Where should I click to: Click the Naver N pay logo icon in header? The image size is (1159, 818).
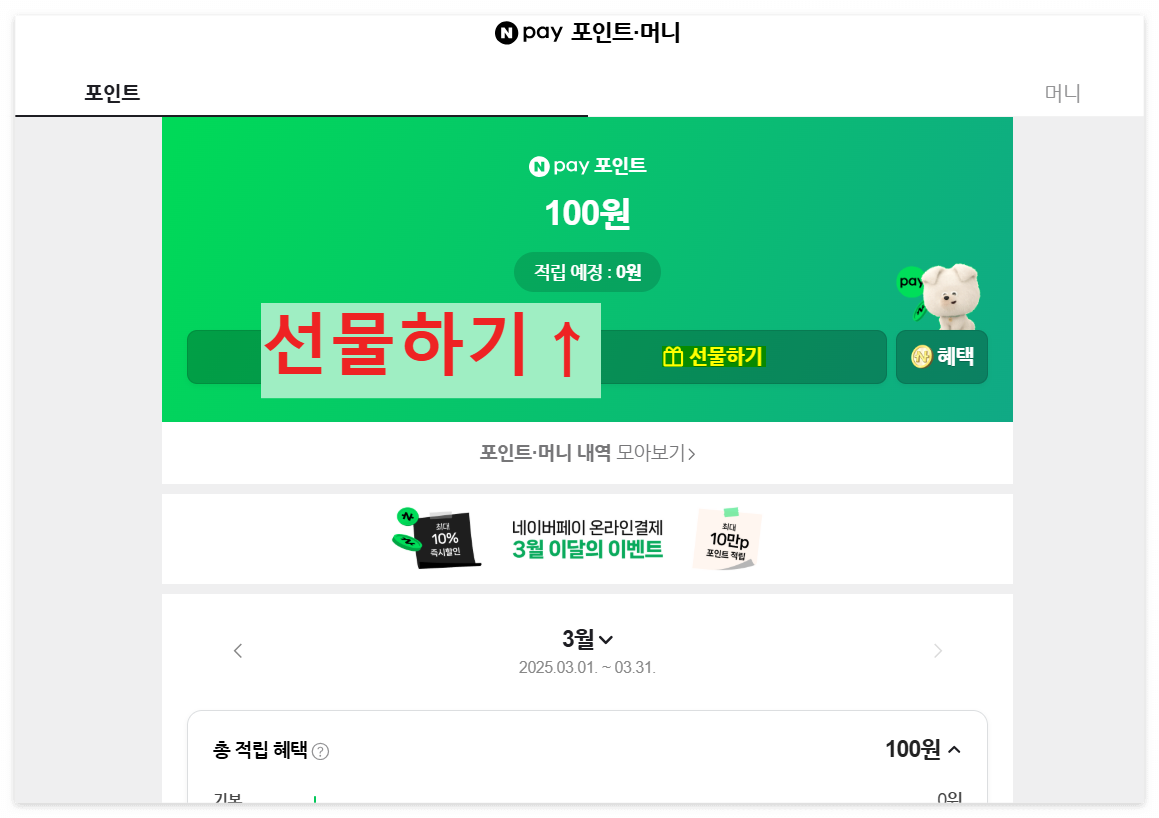tap(506, 33)
